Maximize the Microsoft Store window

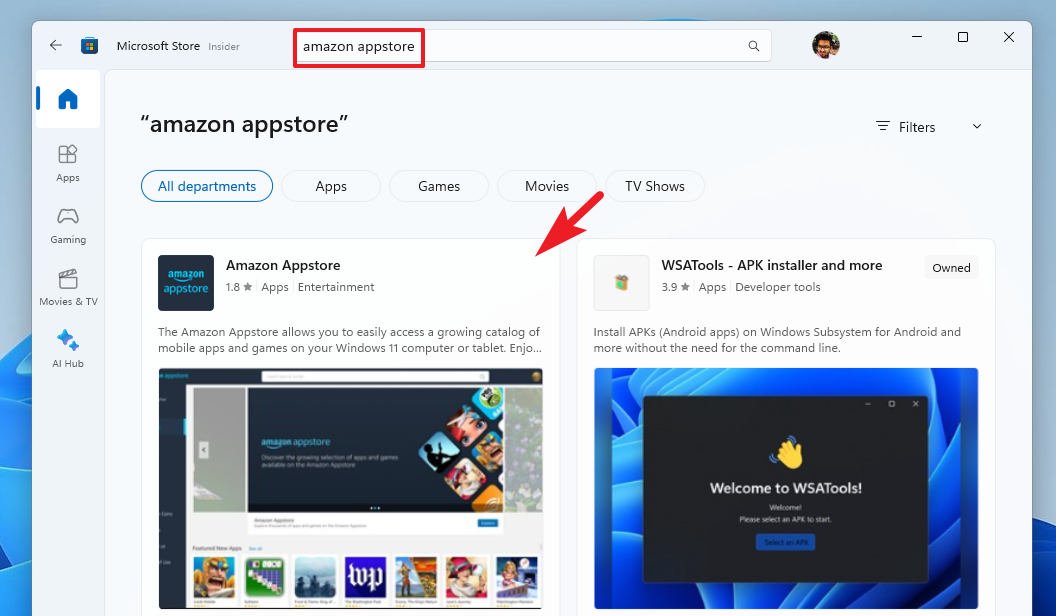tap(963, 37)
